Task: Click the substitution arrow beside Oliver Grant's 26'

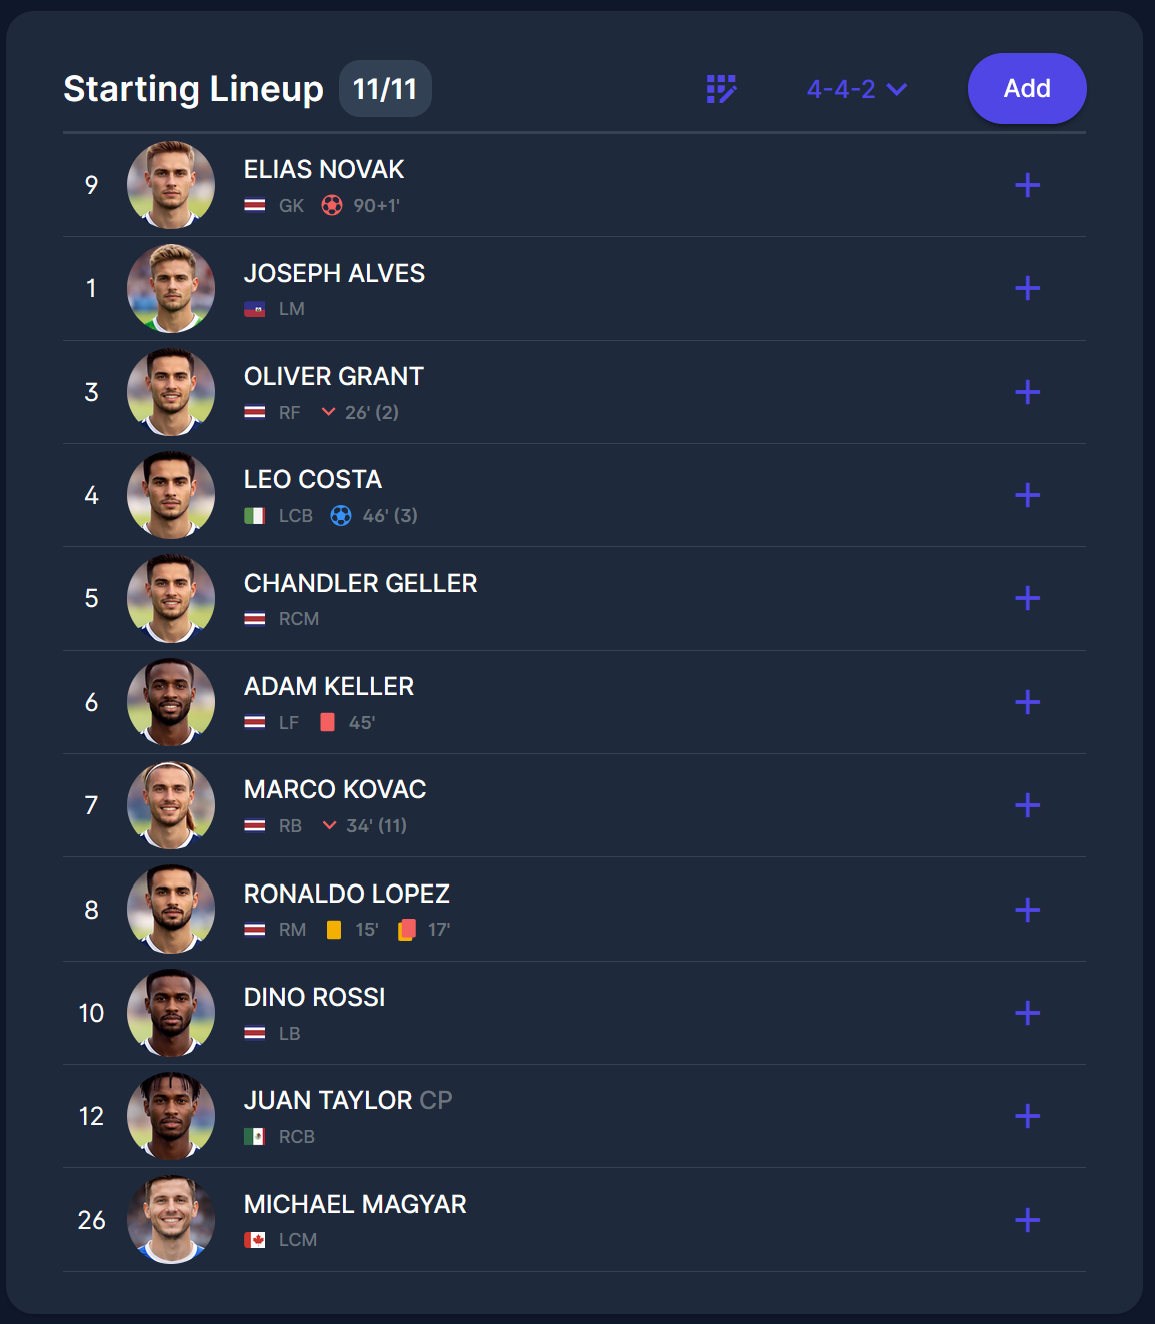Action: [x=328, y=412]
